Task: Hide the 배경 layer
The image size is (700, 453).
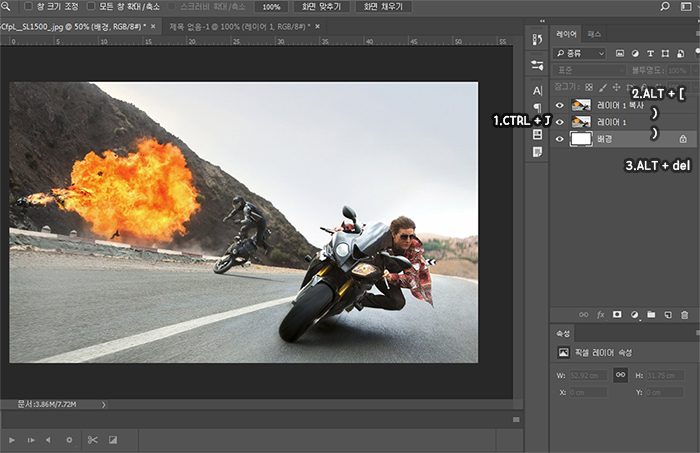Action: pos(560,139)
